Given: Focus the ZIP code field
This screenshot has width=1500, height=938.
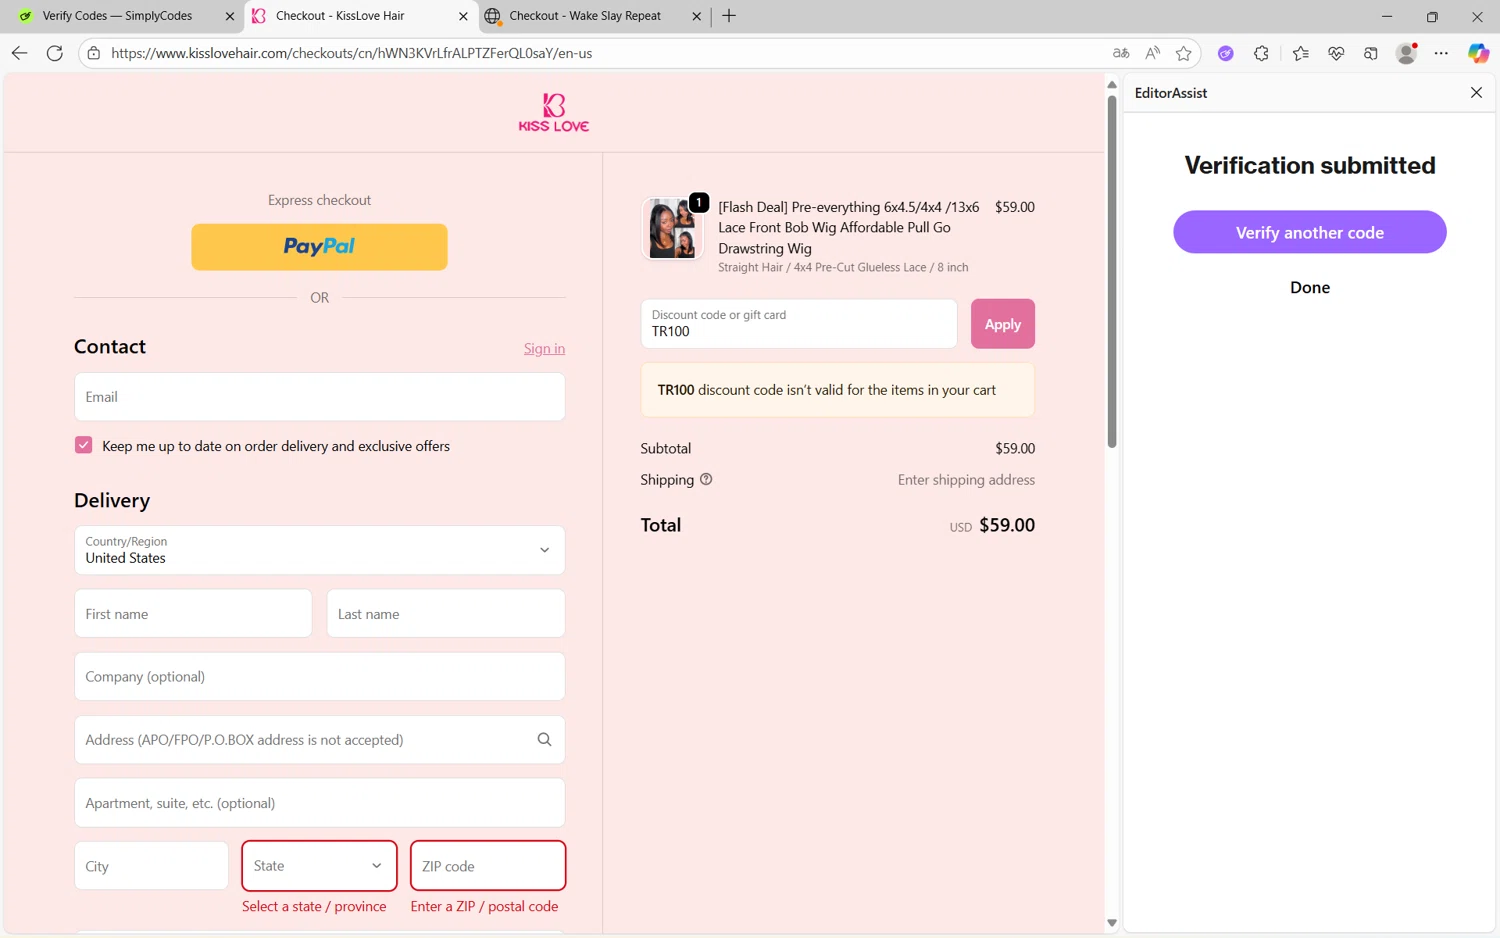Looking at the screenshot, I should click(x=488, y=866).
